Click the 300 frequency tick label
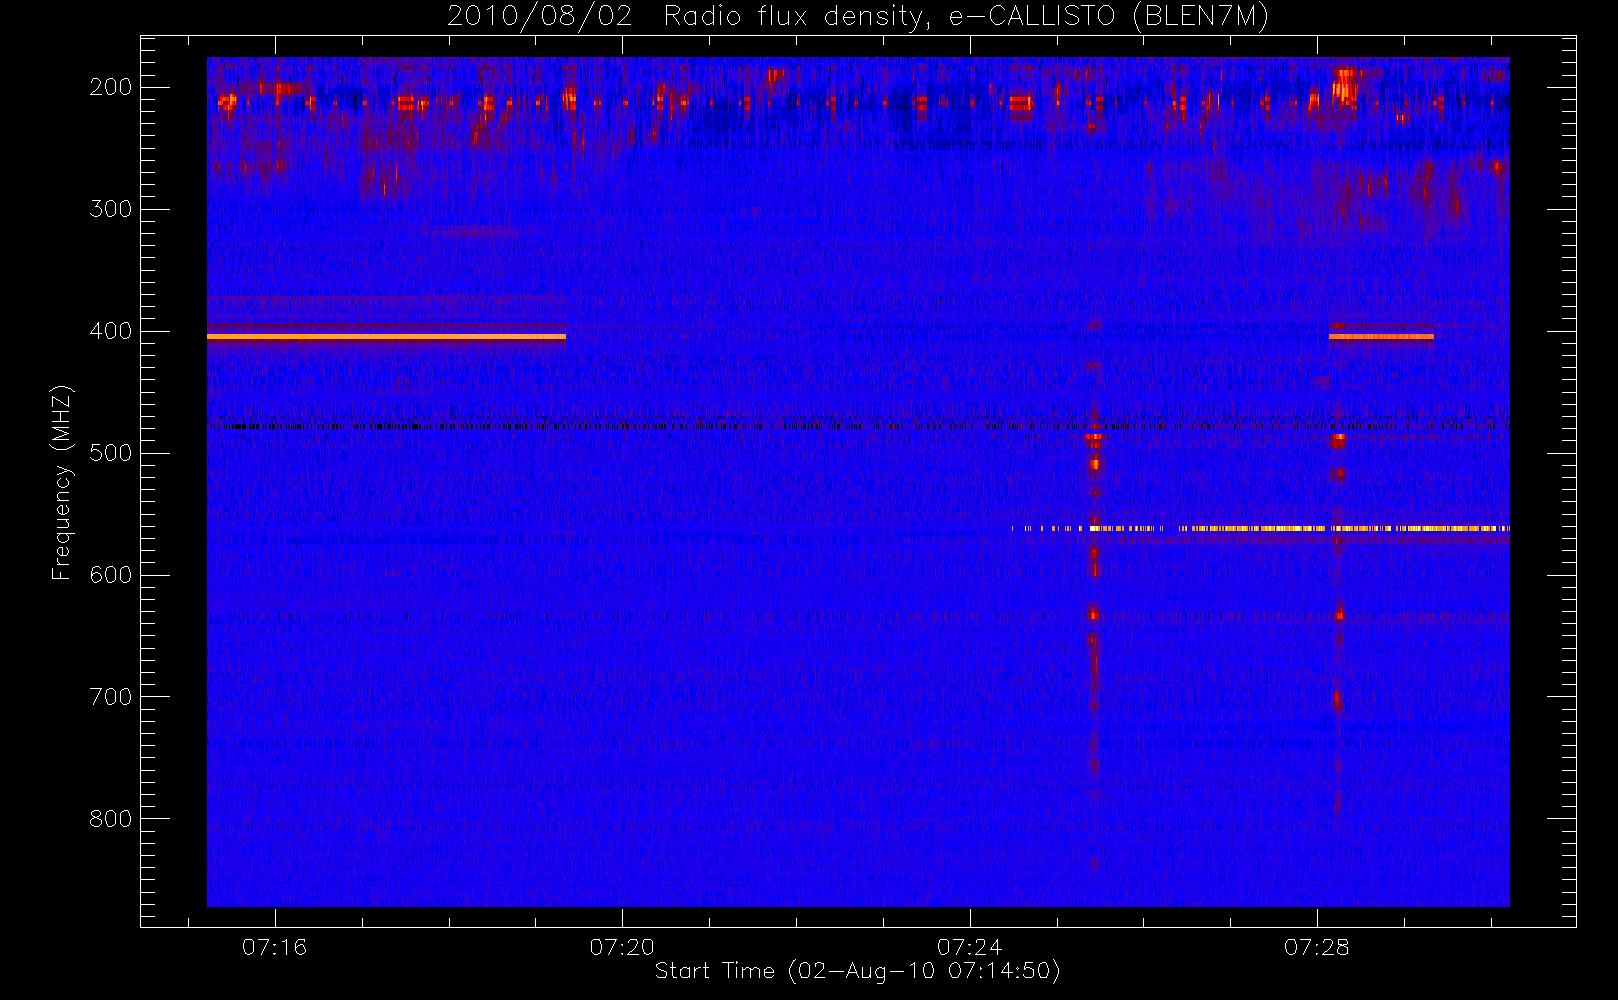 pos(111,209)
